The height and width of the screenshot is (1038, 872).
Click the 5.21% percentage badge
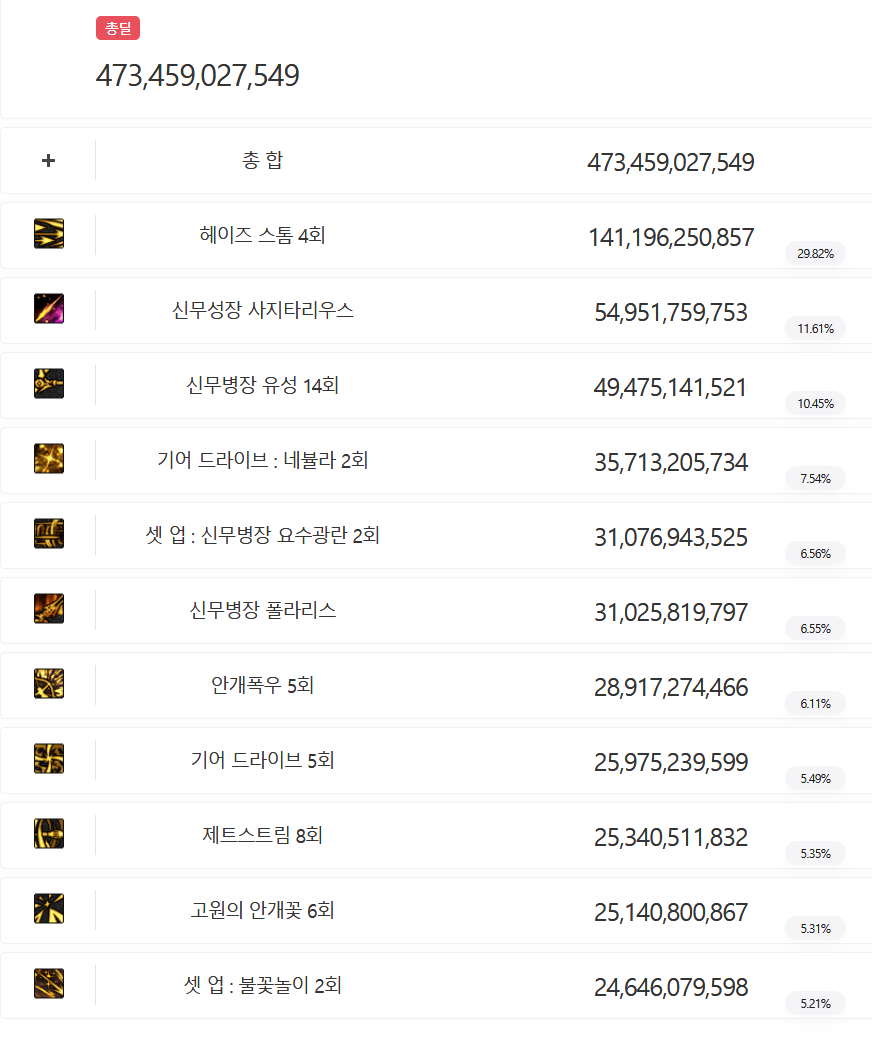pos(815,1004)
